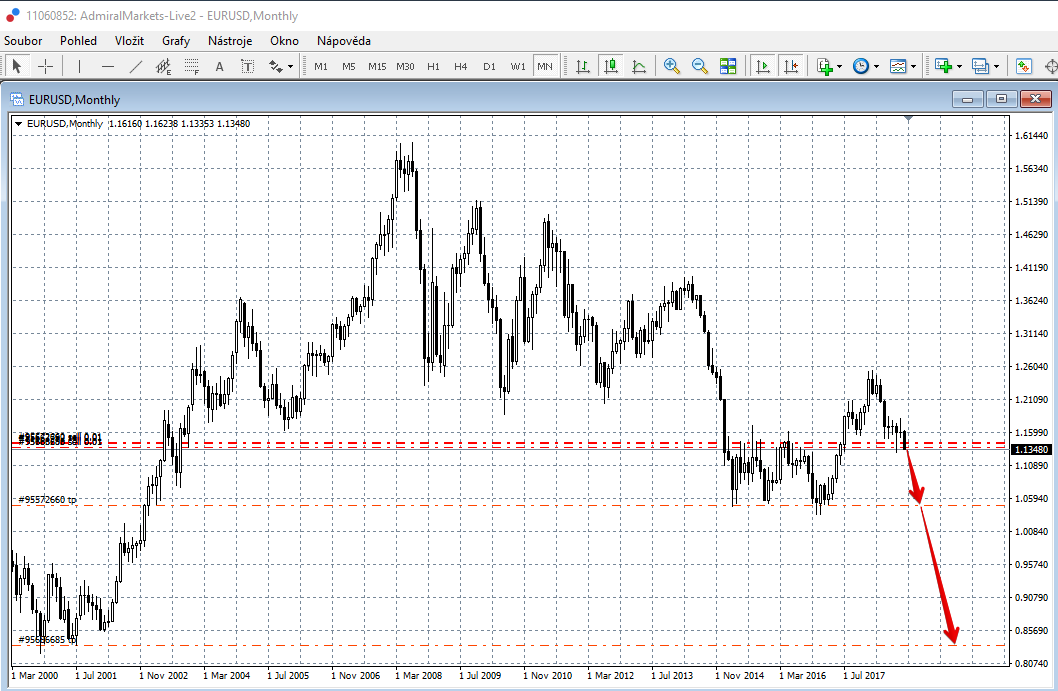Open the Okno menu
Viewport: 1058px width, 691px height.
[x=284, y=40]
